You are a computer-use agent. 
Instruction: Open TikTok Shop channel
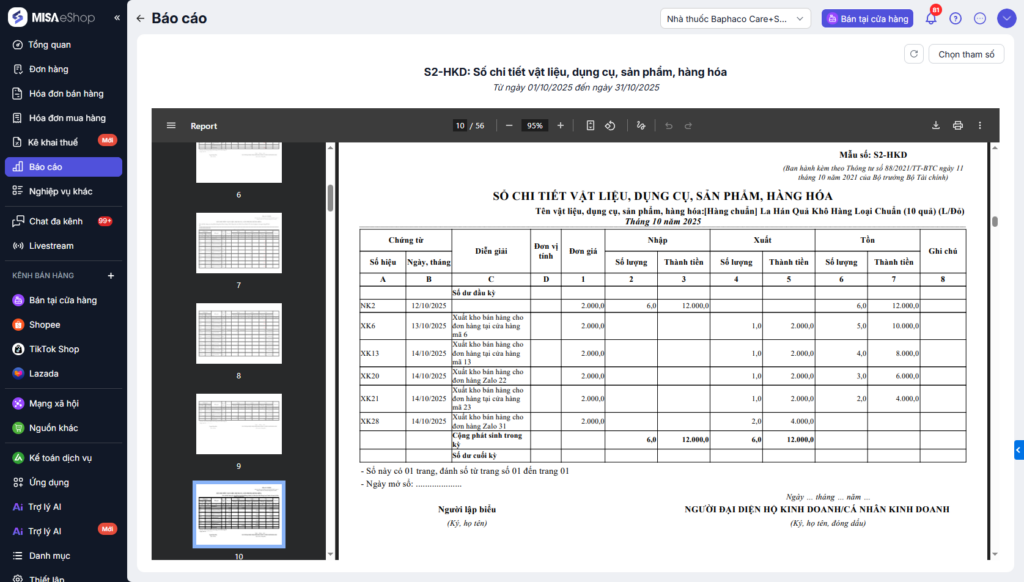pos(63,349)
